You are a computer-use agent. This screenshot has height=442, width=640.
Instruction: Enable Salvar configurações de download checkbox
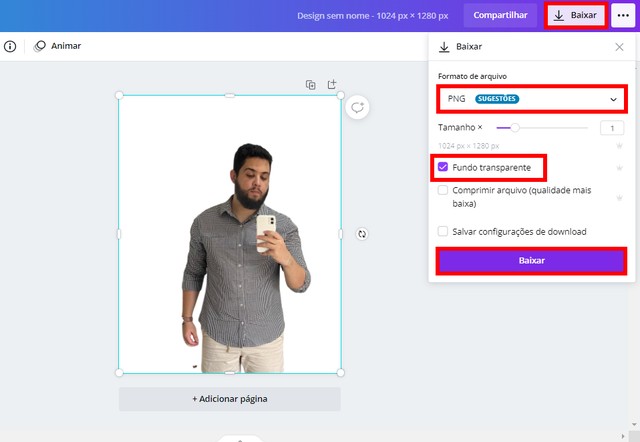443,231
